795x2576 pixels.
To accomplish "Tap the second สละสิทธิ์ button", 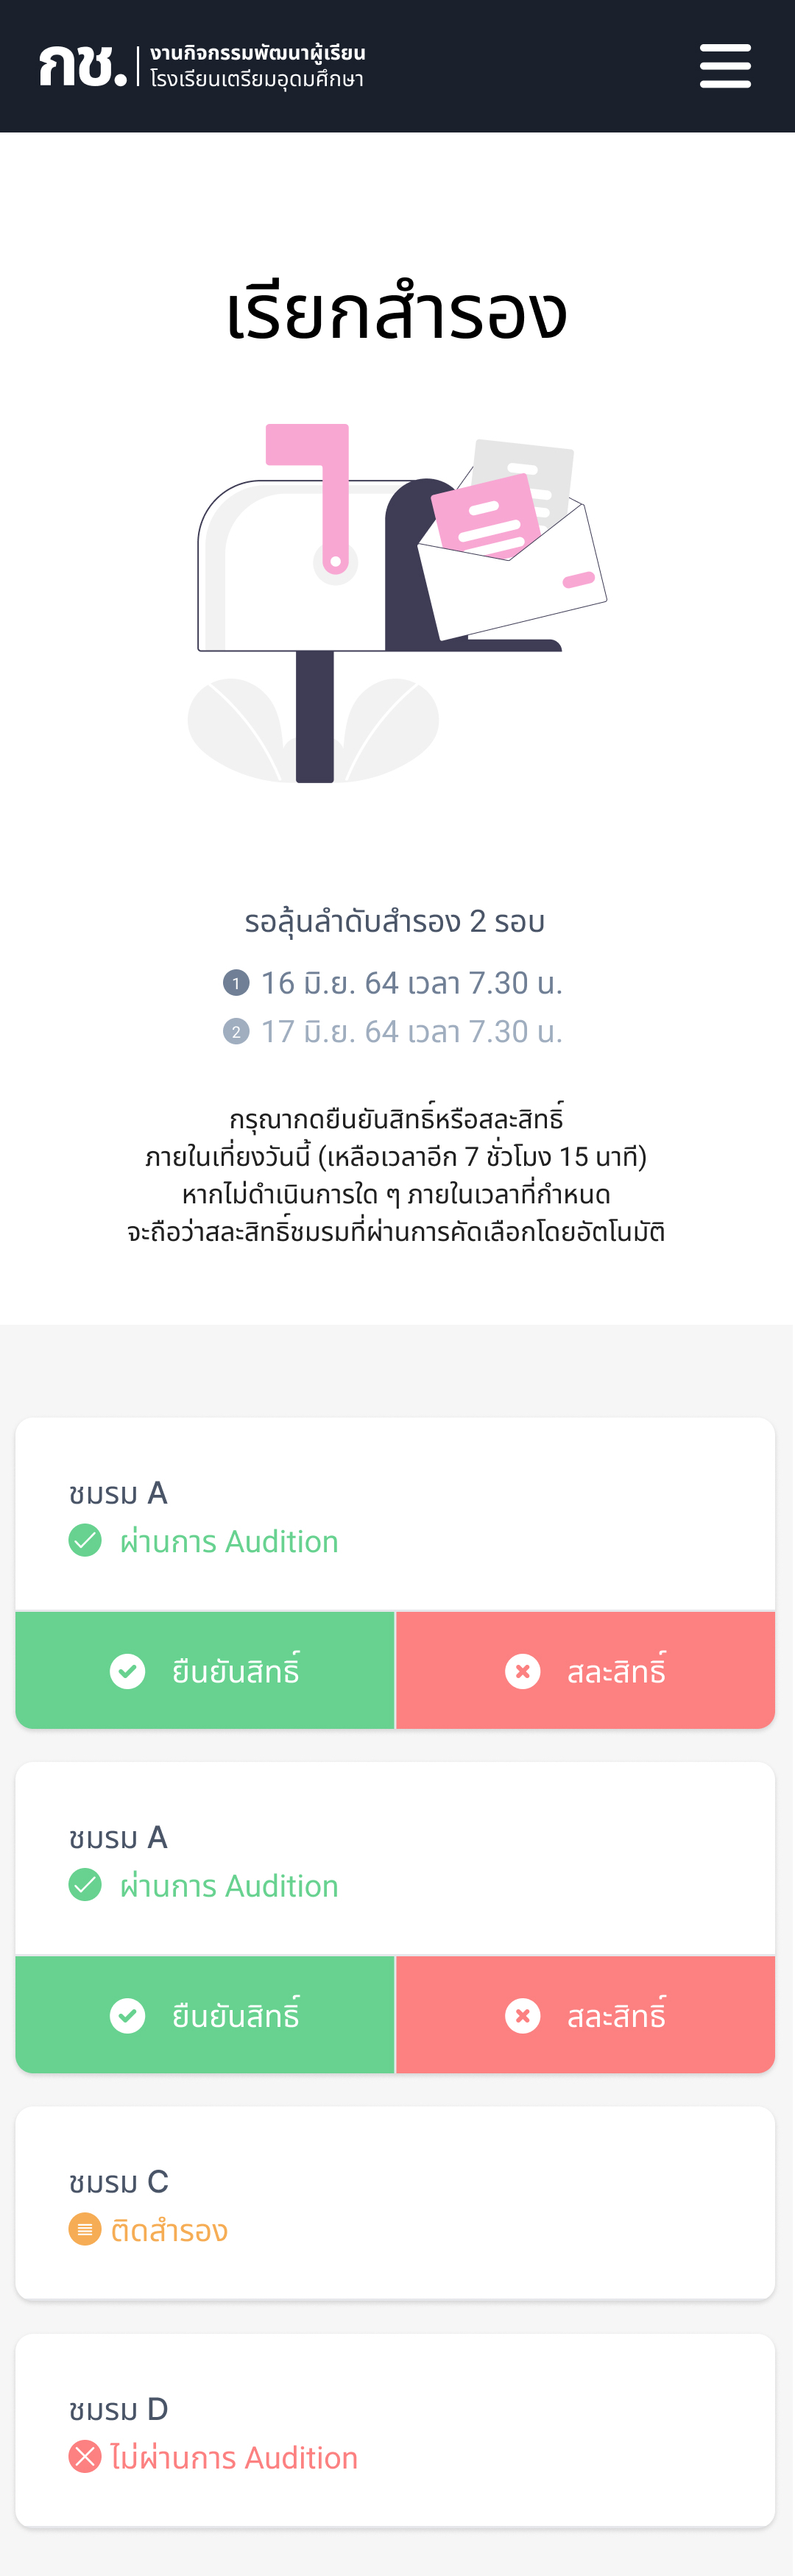I will tap(586, 2014).
